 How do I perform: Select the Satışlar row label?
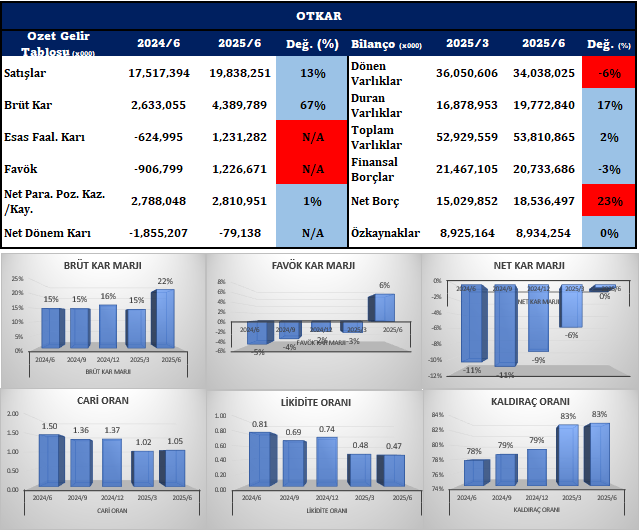click(x=25, y=73)
